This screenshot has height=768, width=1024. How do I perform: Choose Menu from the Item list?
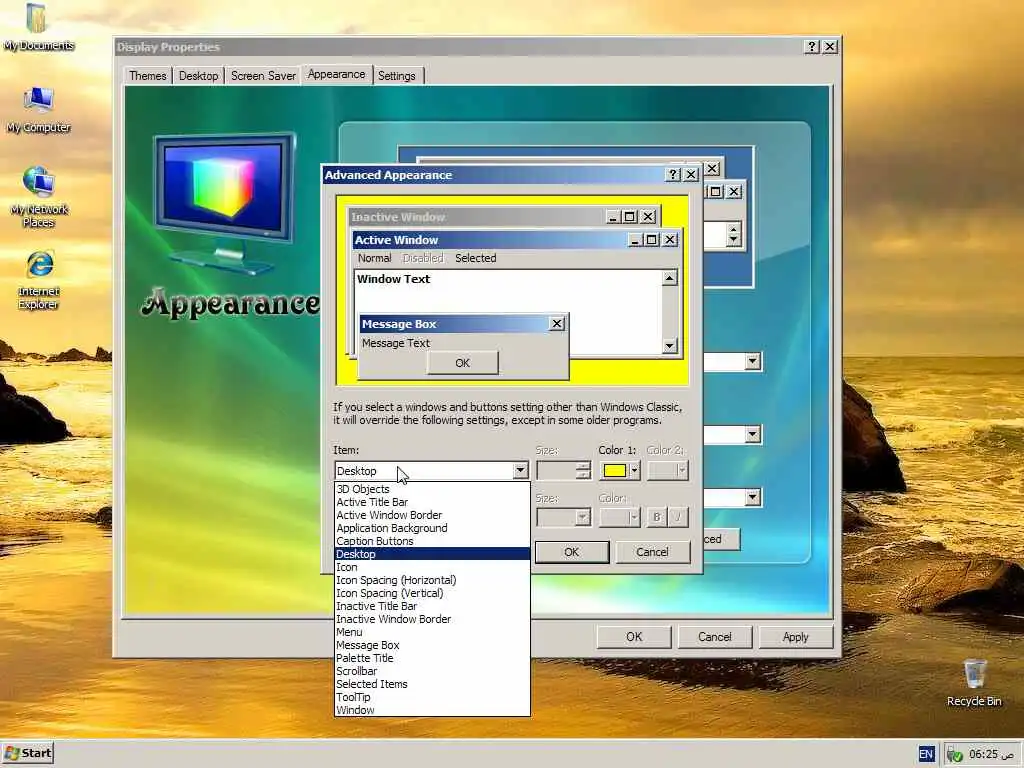[x=432, y=632]
